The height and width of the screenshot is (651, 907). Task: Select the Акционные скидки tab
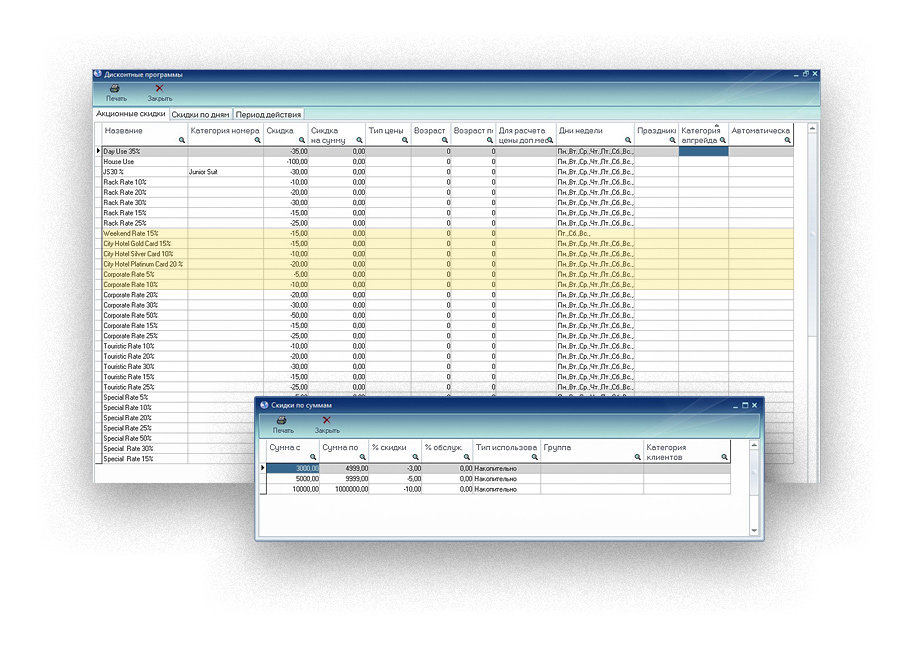131,115
